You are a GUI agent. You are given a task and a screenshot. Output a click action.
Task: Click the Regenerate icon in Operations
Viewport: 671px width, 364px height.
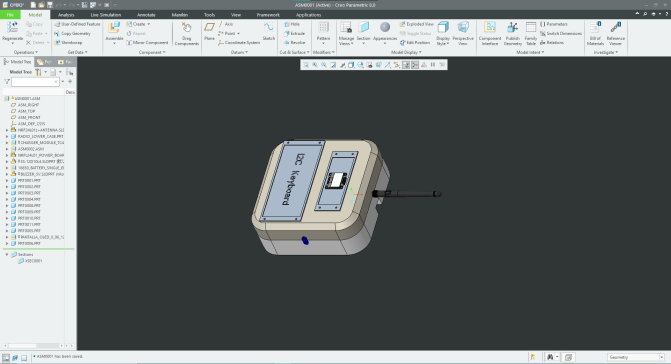tap(12, 27)
